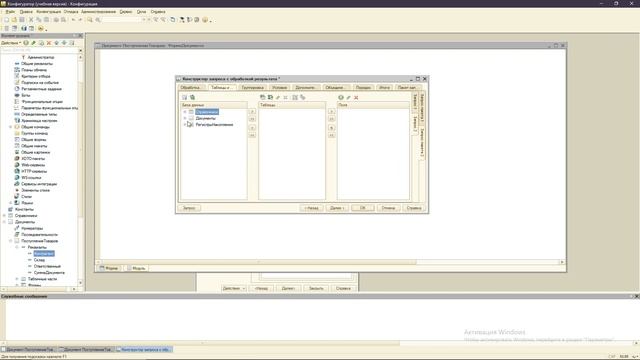Screen dimensions: 640x360
Task: Open the Конфигурация menu
Action: pyautogui.click(x=49, y=12)
